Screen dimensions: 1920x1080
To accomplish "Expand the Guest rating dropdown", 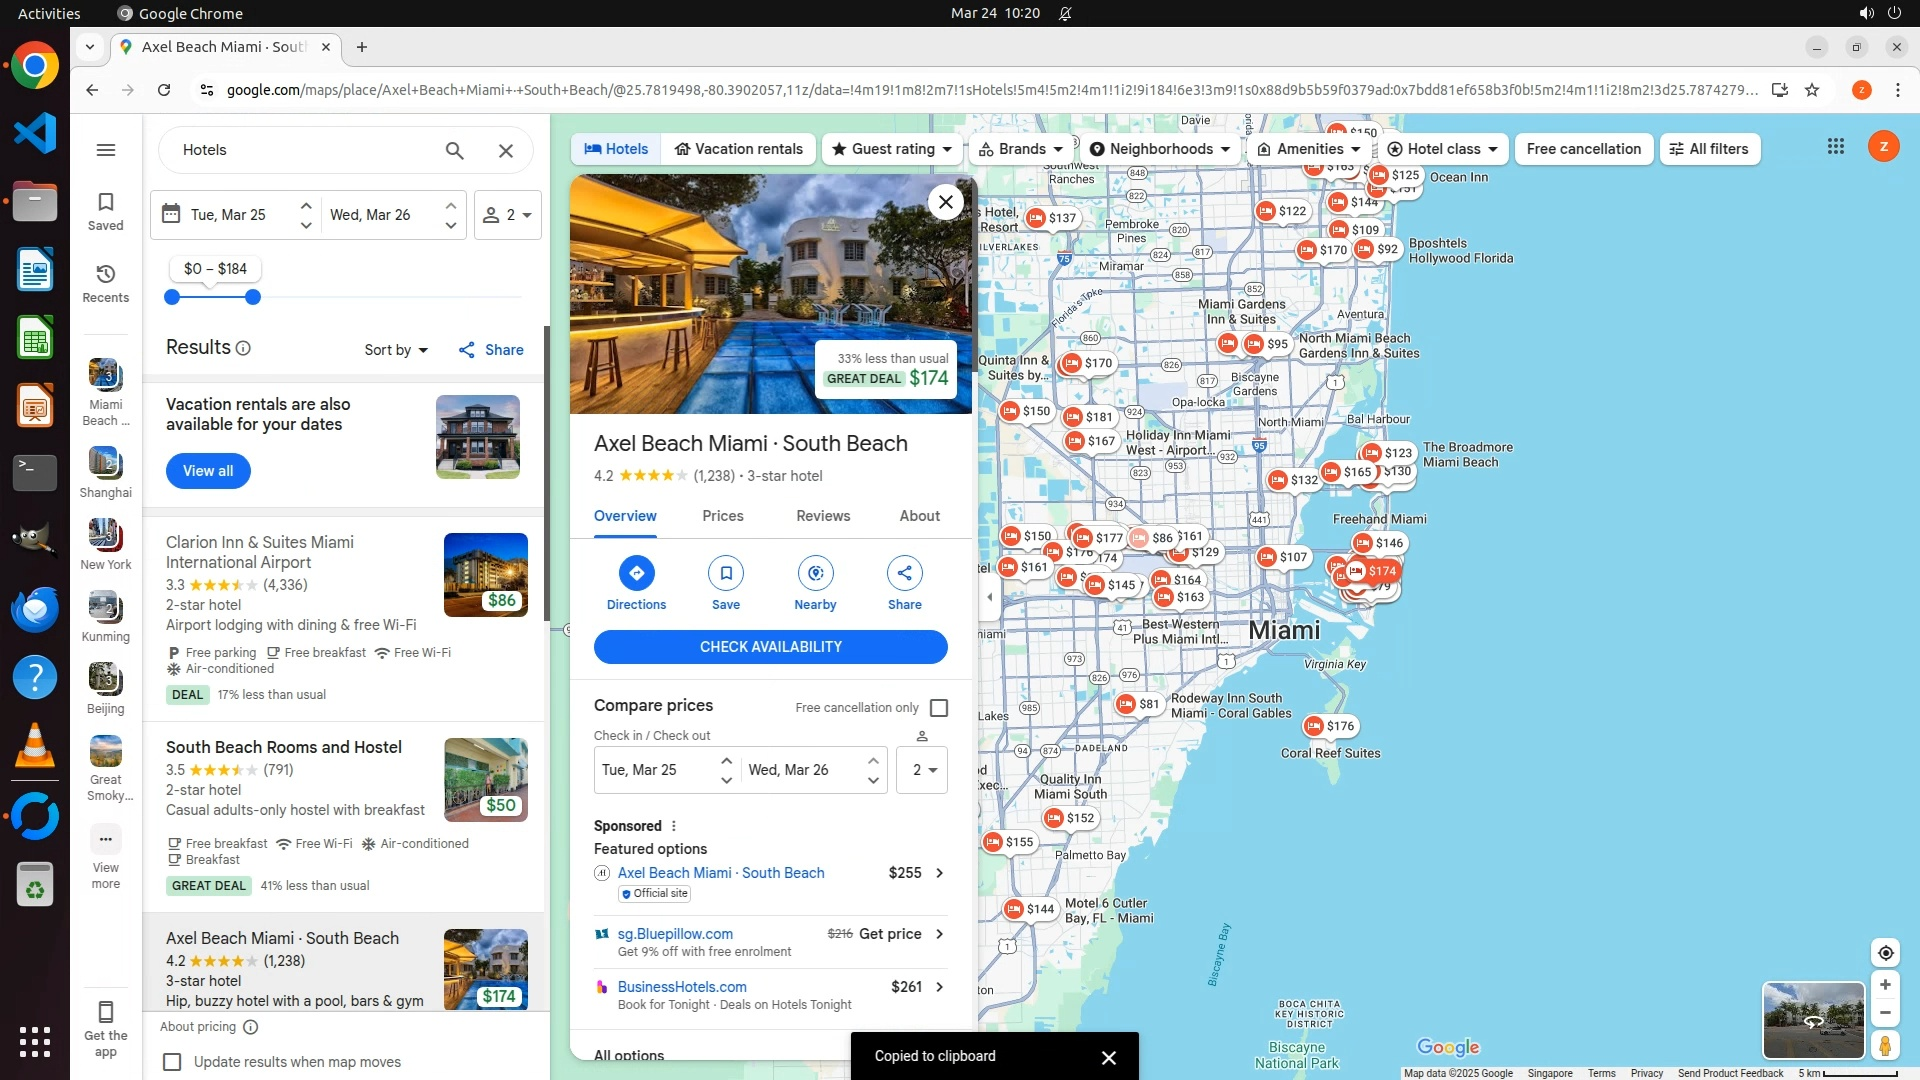I will point(892,149).
